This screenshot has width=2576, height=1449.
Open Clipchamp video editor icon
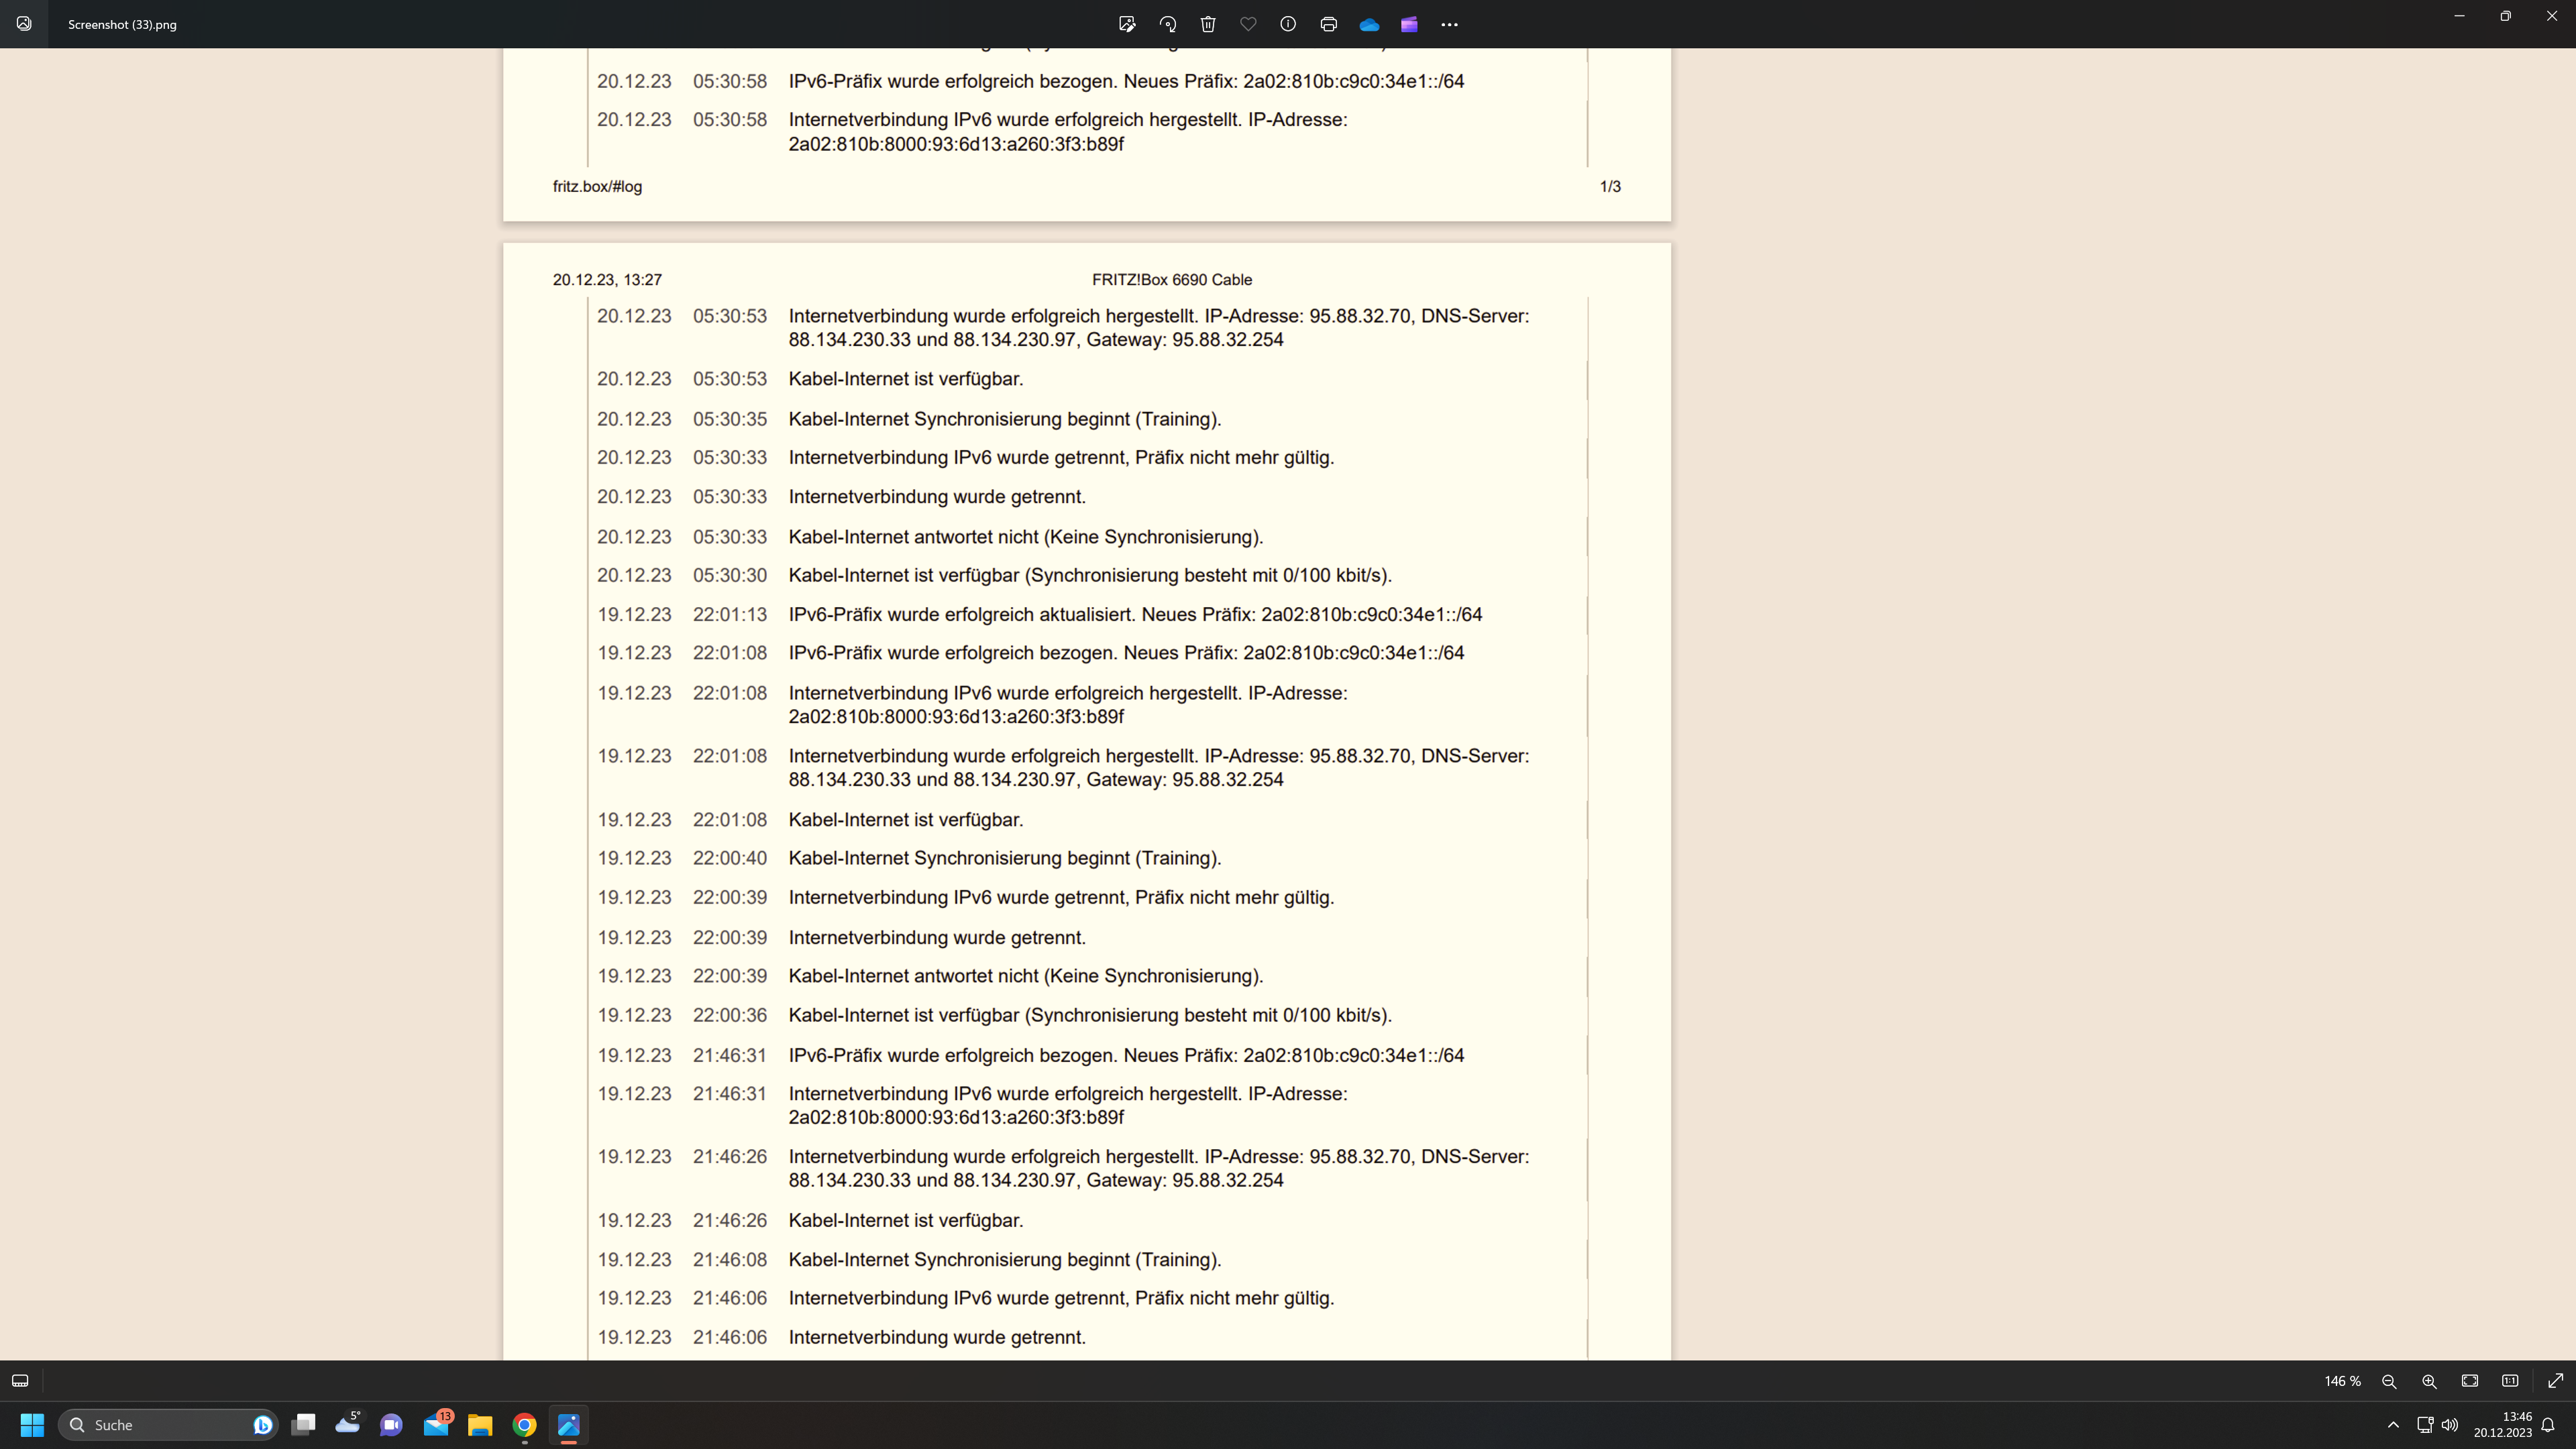[x=1409, y=24]
